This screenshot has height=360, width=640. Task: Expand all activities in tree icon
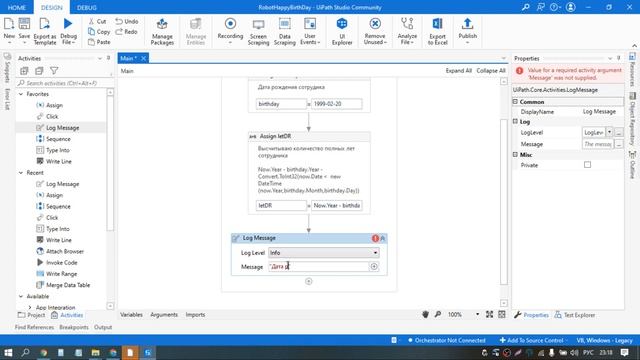click(x=24, y=71)
